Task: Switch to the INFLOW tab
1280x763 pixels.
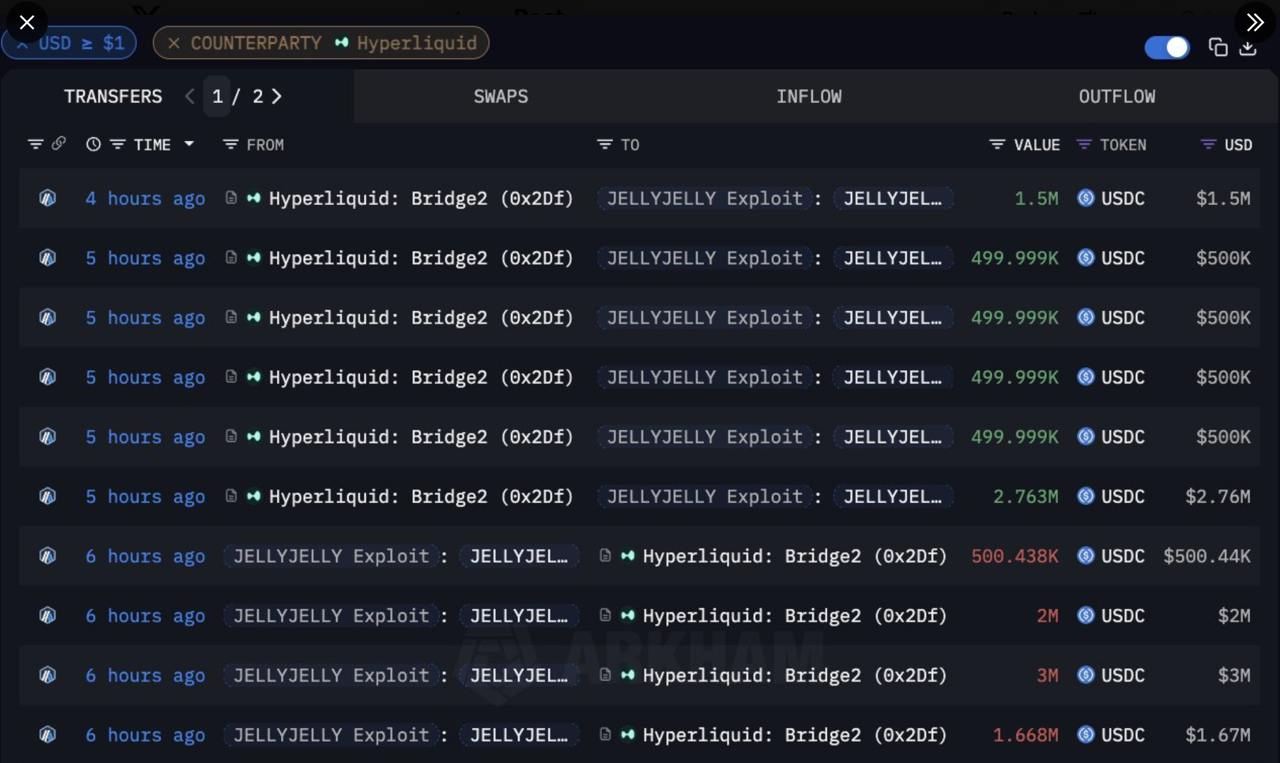Action: [x=809, y=96]
